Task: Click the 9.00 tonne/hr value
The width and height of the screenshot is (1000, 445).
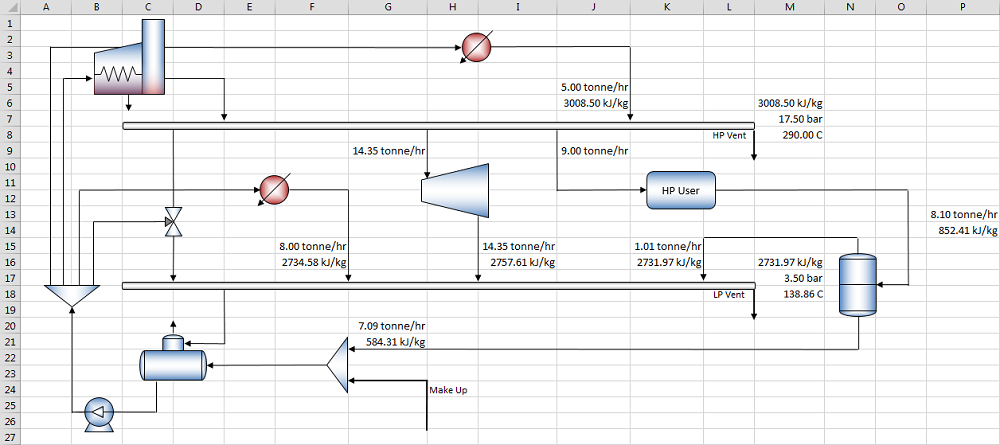Action: (594, 151)
